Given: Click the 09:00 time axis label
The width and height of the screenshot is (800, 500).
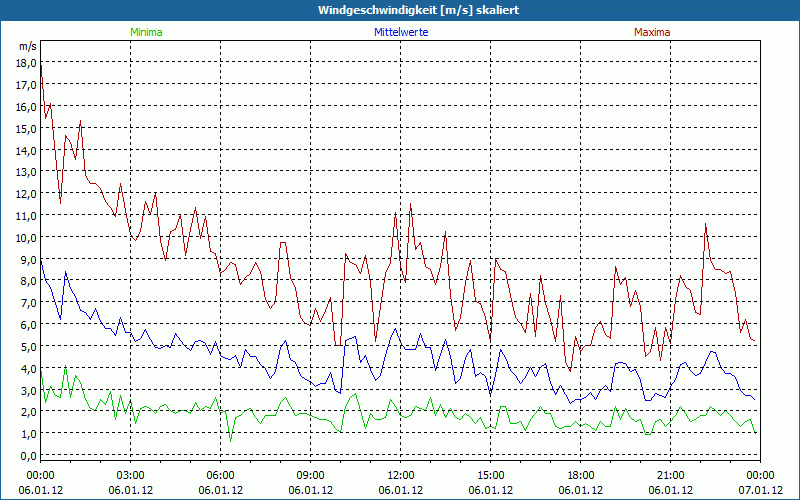Looking at the screenshot, I should (x=311, y=476).
